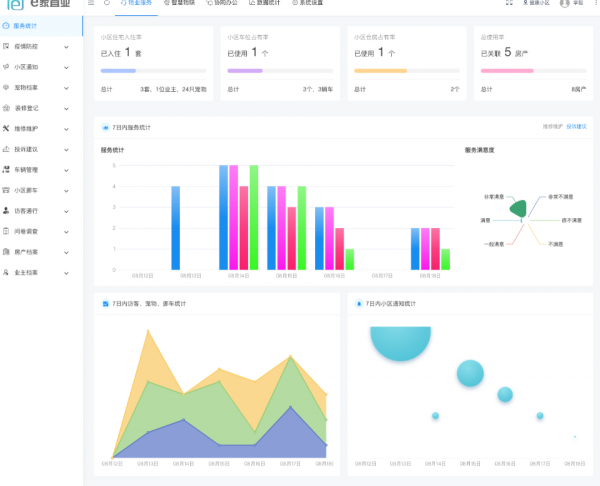
Task: Click the refresh icon in top bar
Action: (x=107, y=3)
